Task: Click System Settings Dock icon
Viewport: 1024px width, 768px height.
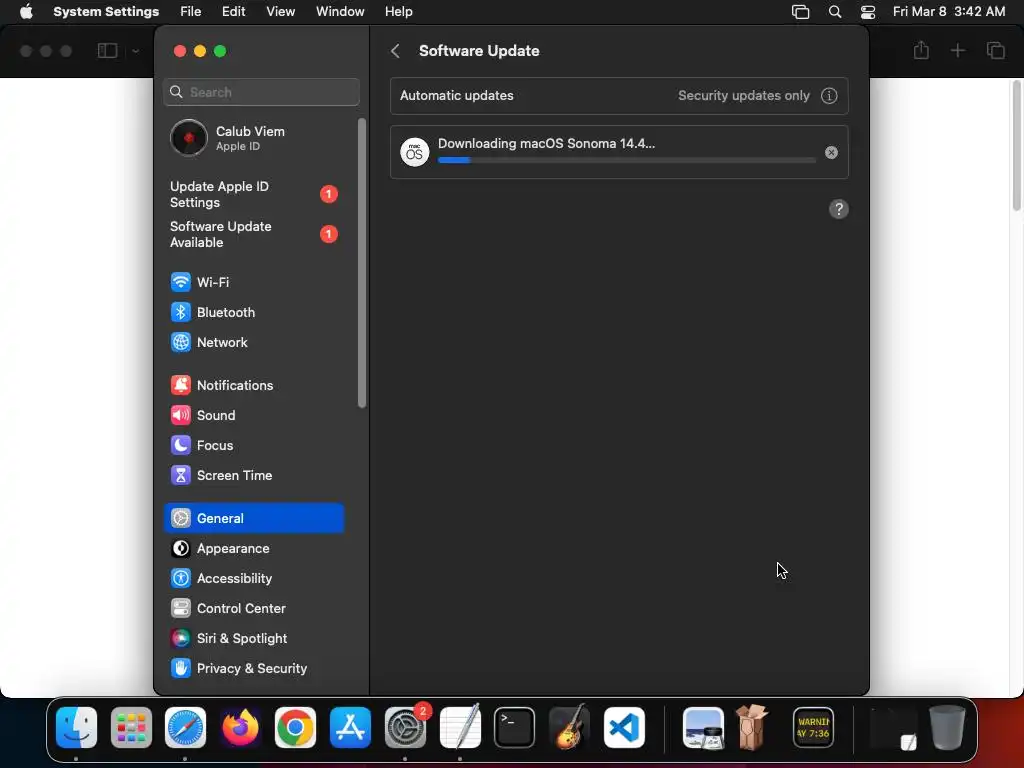Action: coord(405,727)
